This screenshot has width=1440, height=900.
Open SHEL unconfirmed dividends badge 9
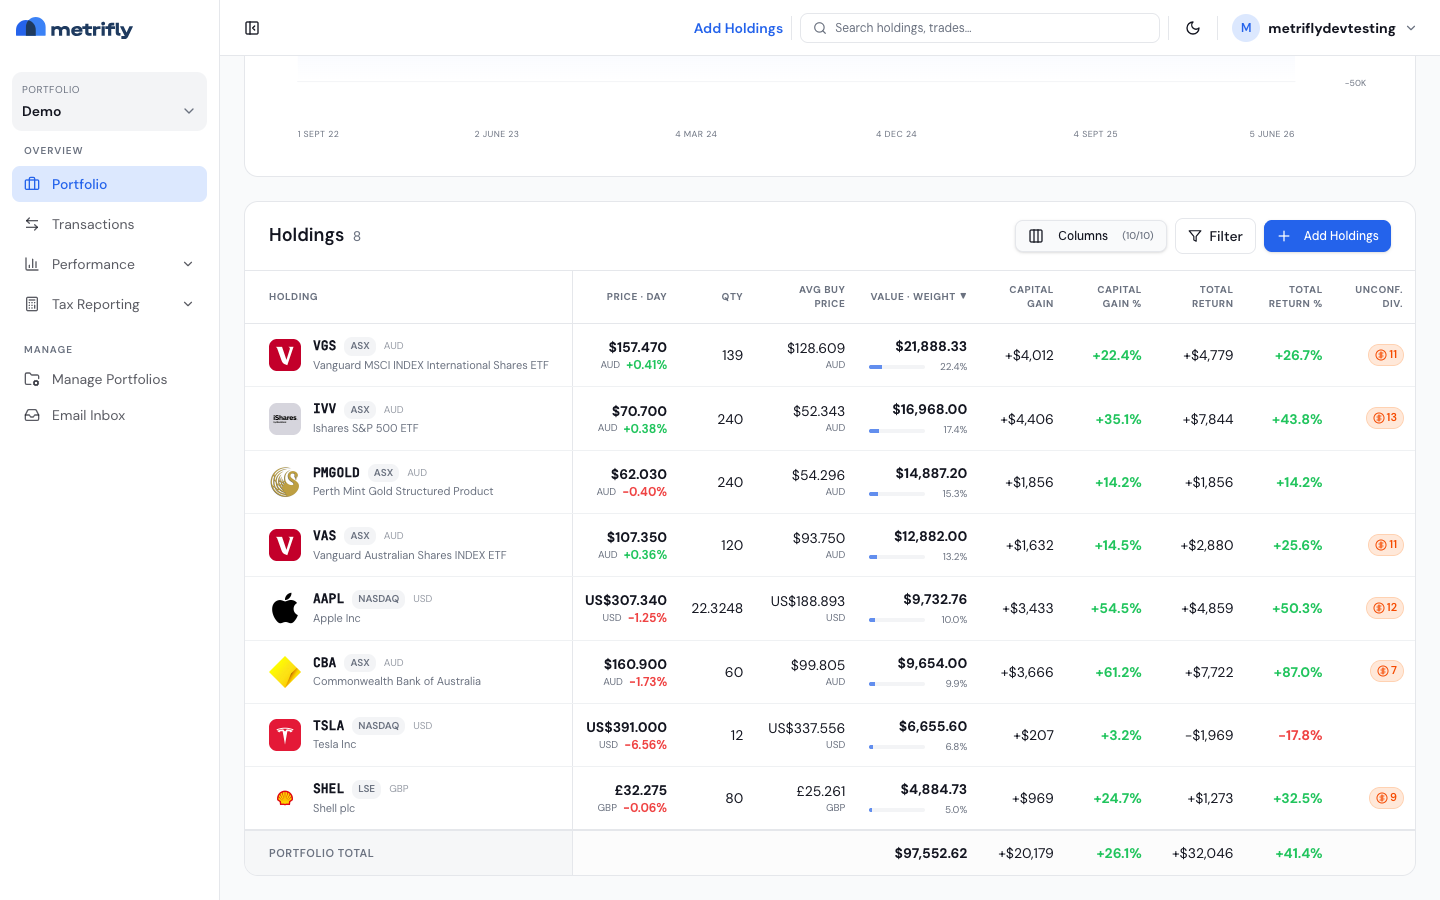coord(1386,798)
